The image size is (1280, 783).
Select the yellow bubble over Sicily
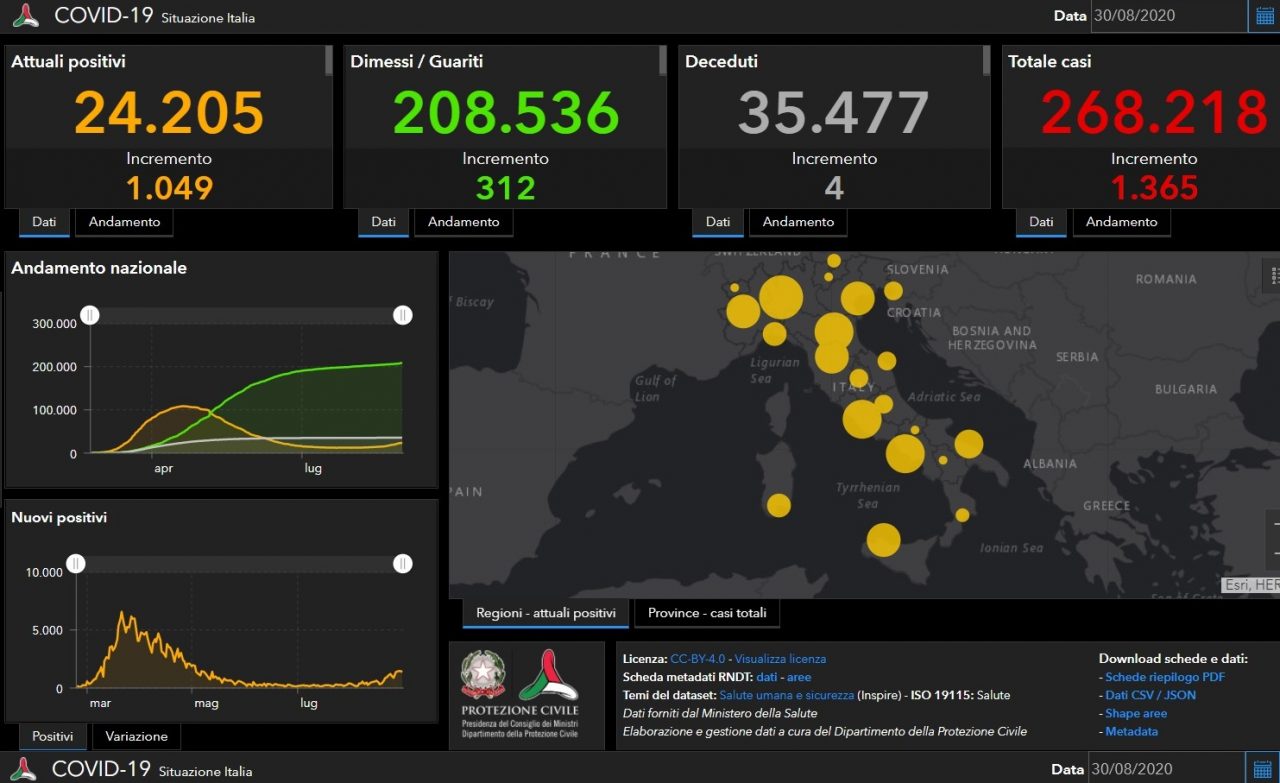coord(883,540)
